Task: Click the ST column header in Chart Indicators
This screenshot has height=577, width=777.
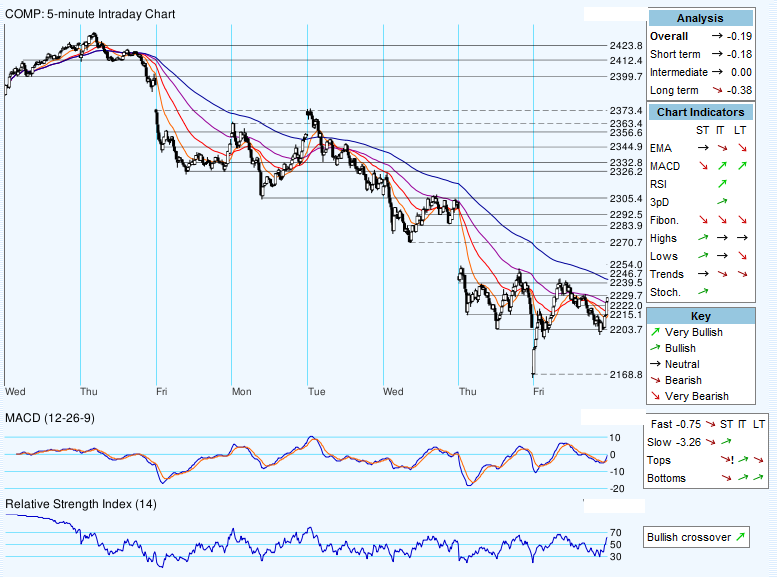Action: (702, 130)
